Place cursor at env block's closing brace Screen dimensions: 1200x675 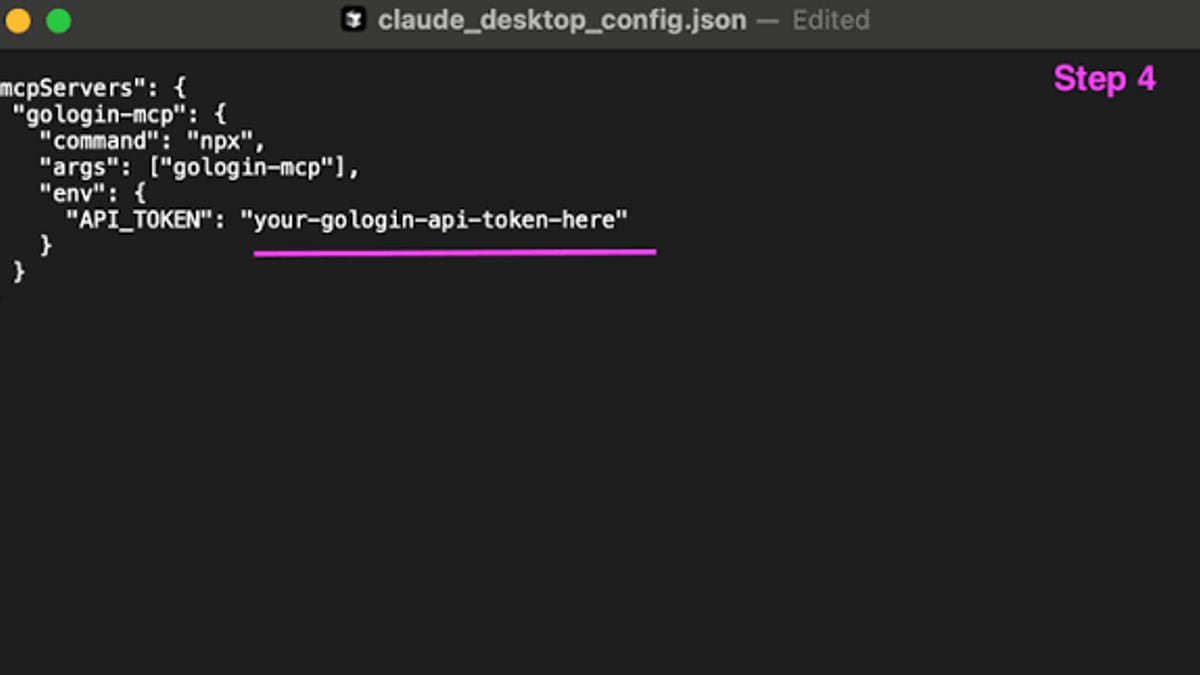pyautogui.click(x=45, y=245)
